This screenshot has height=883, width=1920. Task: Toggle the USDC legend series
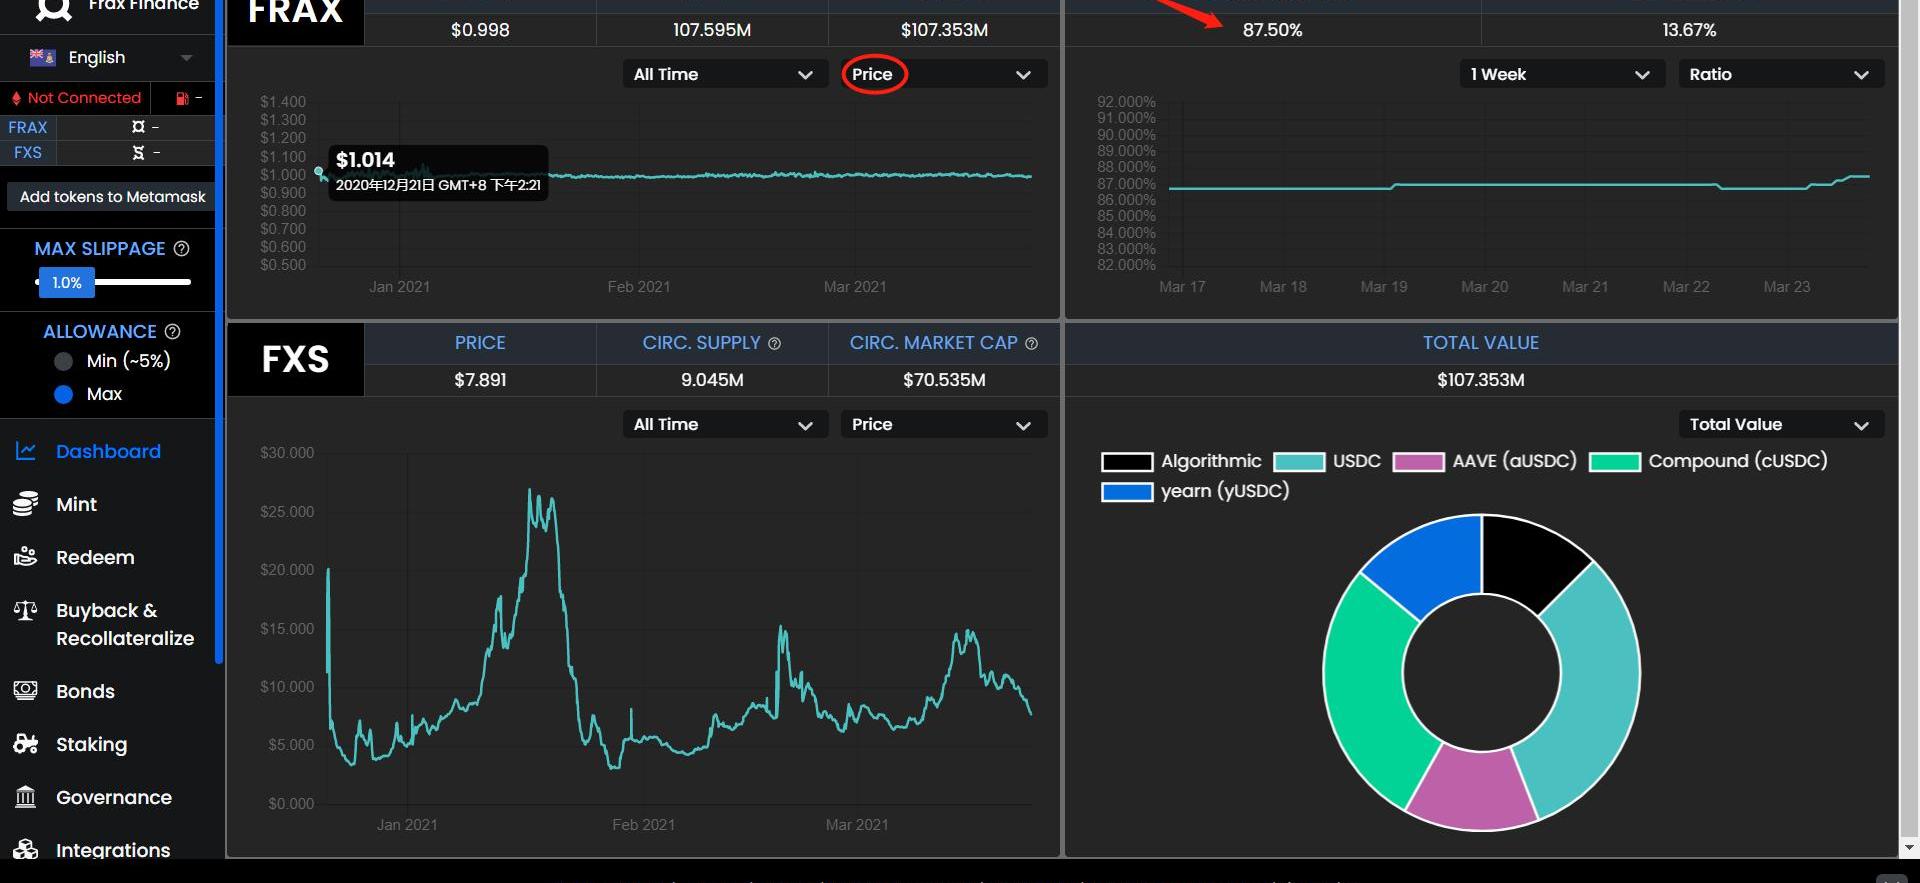[1327, 461]
